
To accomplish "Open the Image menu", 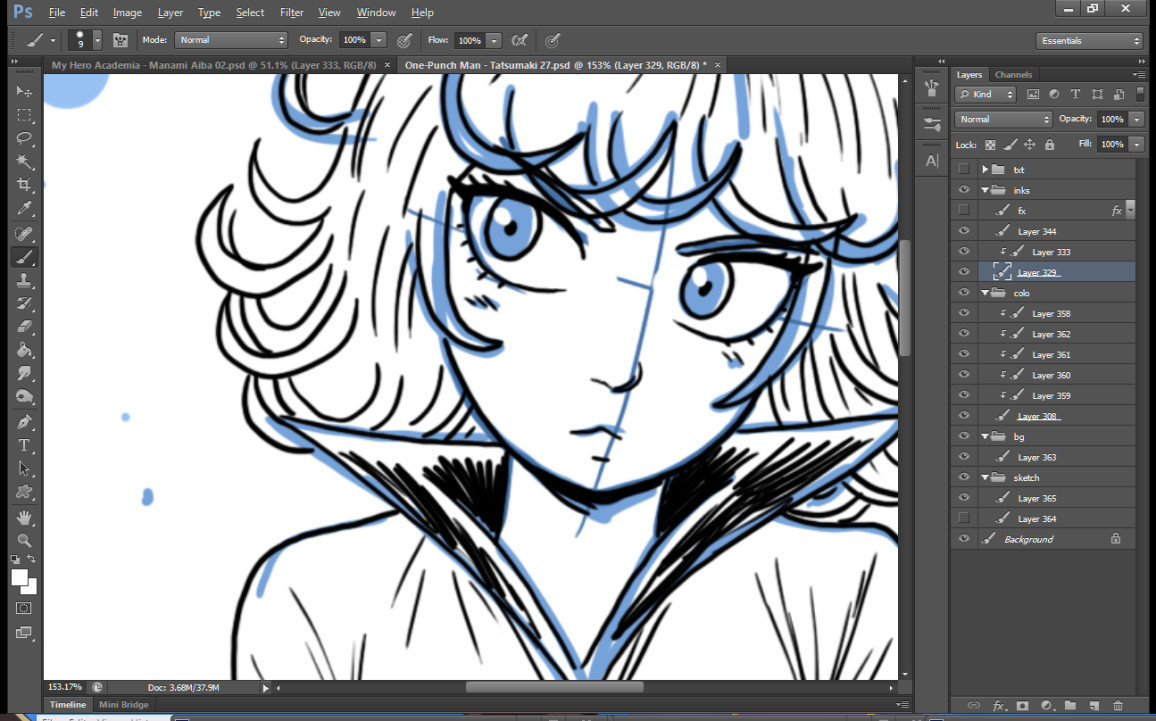I will point(127,13).
